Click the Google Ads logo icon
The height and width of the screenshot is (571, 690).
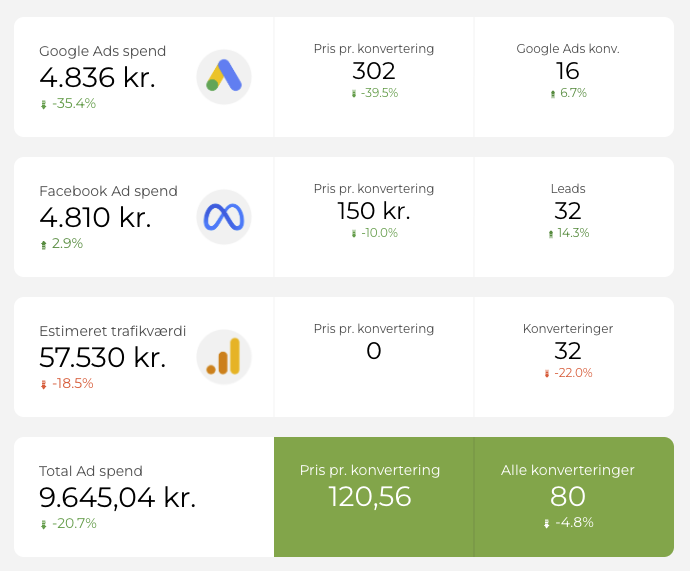tap(224, 77)
